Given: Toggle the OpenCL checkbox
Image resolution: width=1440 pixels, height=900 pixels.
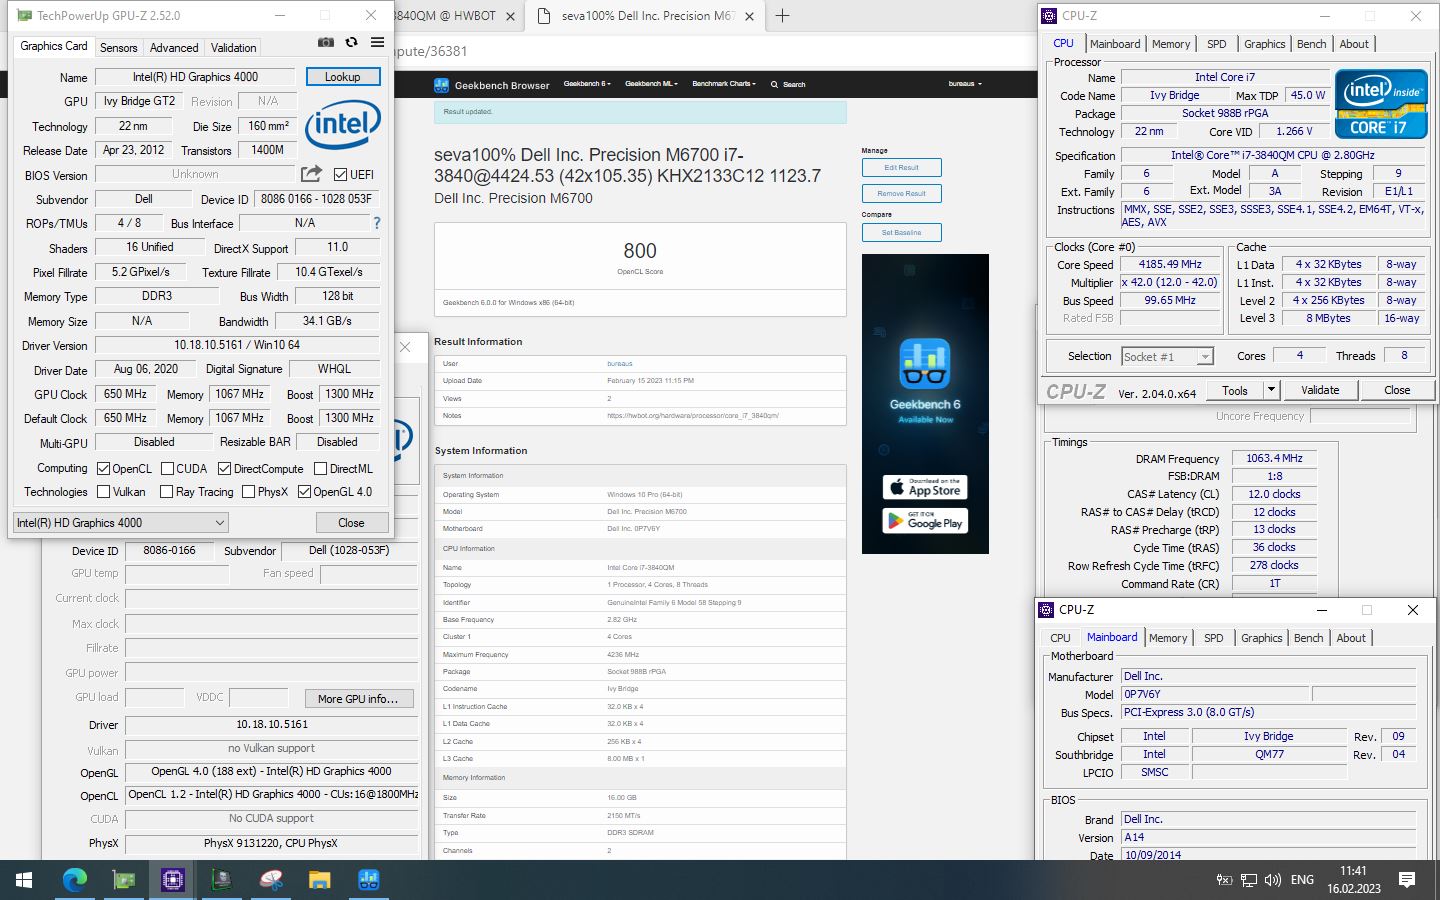Looking at the screenshot, I should click(x=103, y=468).
